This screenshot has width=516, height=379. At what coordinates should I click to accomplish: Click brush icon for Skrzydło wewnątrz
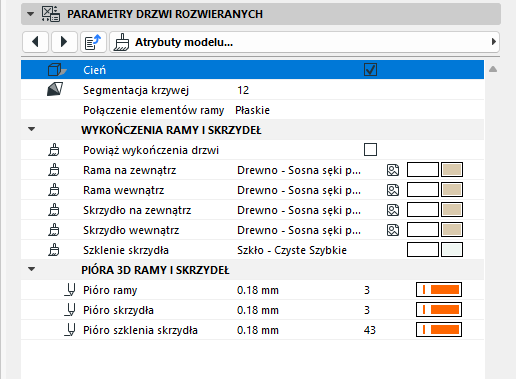click(x=54, y=230)
